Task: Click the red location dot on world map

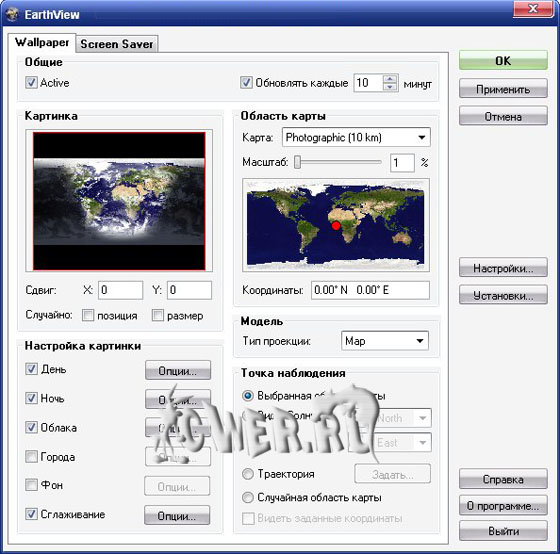Action: pyautogui.click(x=336, y=226)
